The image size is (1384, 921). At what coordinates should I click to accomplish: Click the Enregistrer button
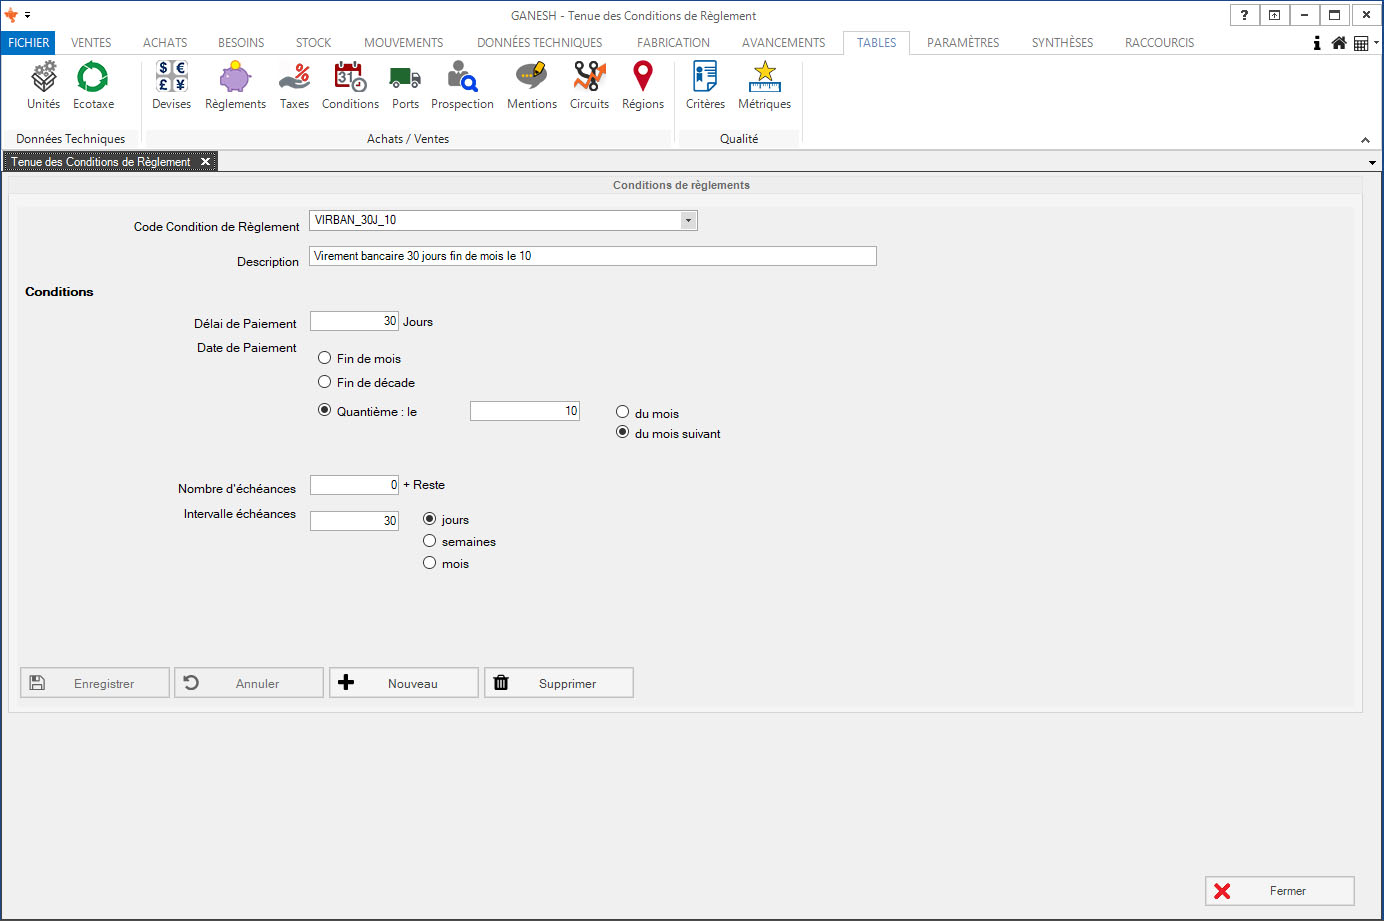click(x=95, y=683)
